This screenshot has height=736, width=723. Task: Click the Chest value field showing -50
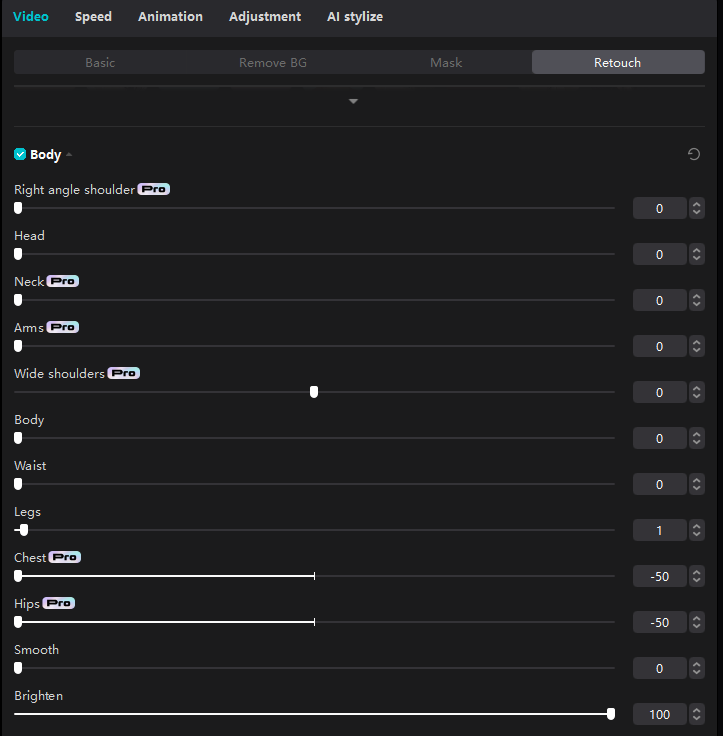660,576
